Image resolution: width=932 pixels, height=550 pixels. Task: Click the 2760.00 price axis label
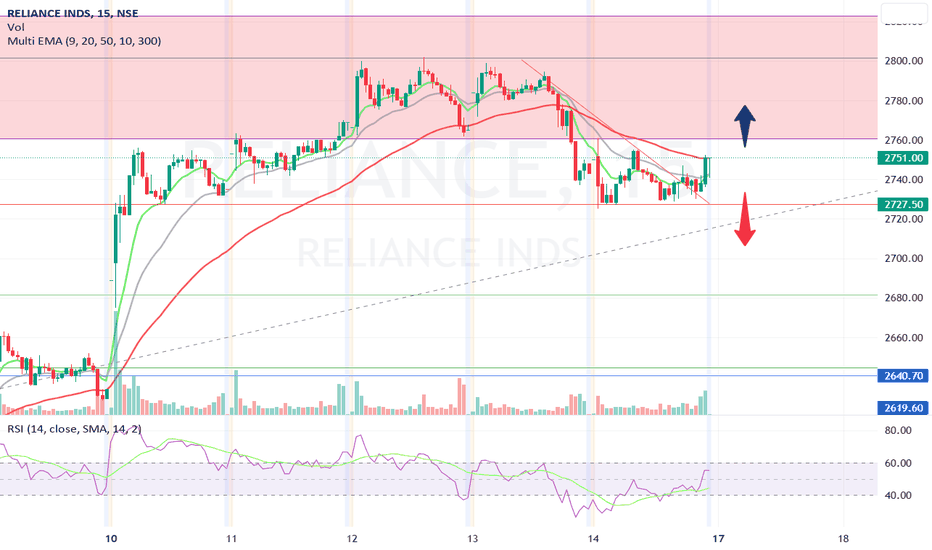(x=903, y=140)
